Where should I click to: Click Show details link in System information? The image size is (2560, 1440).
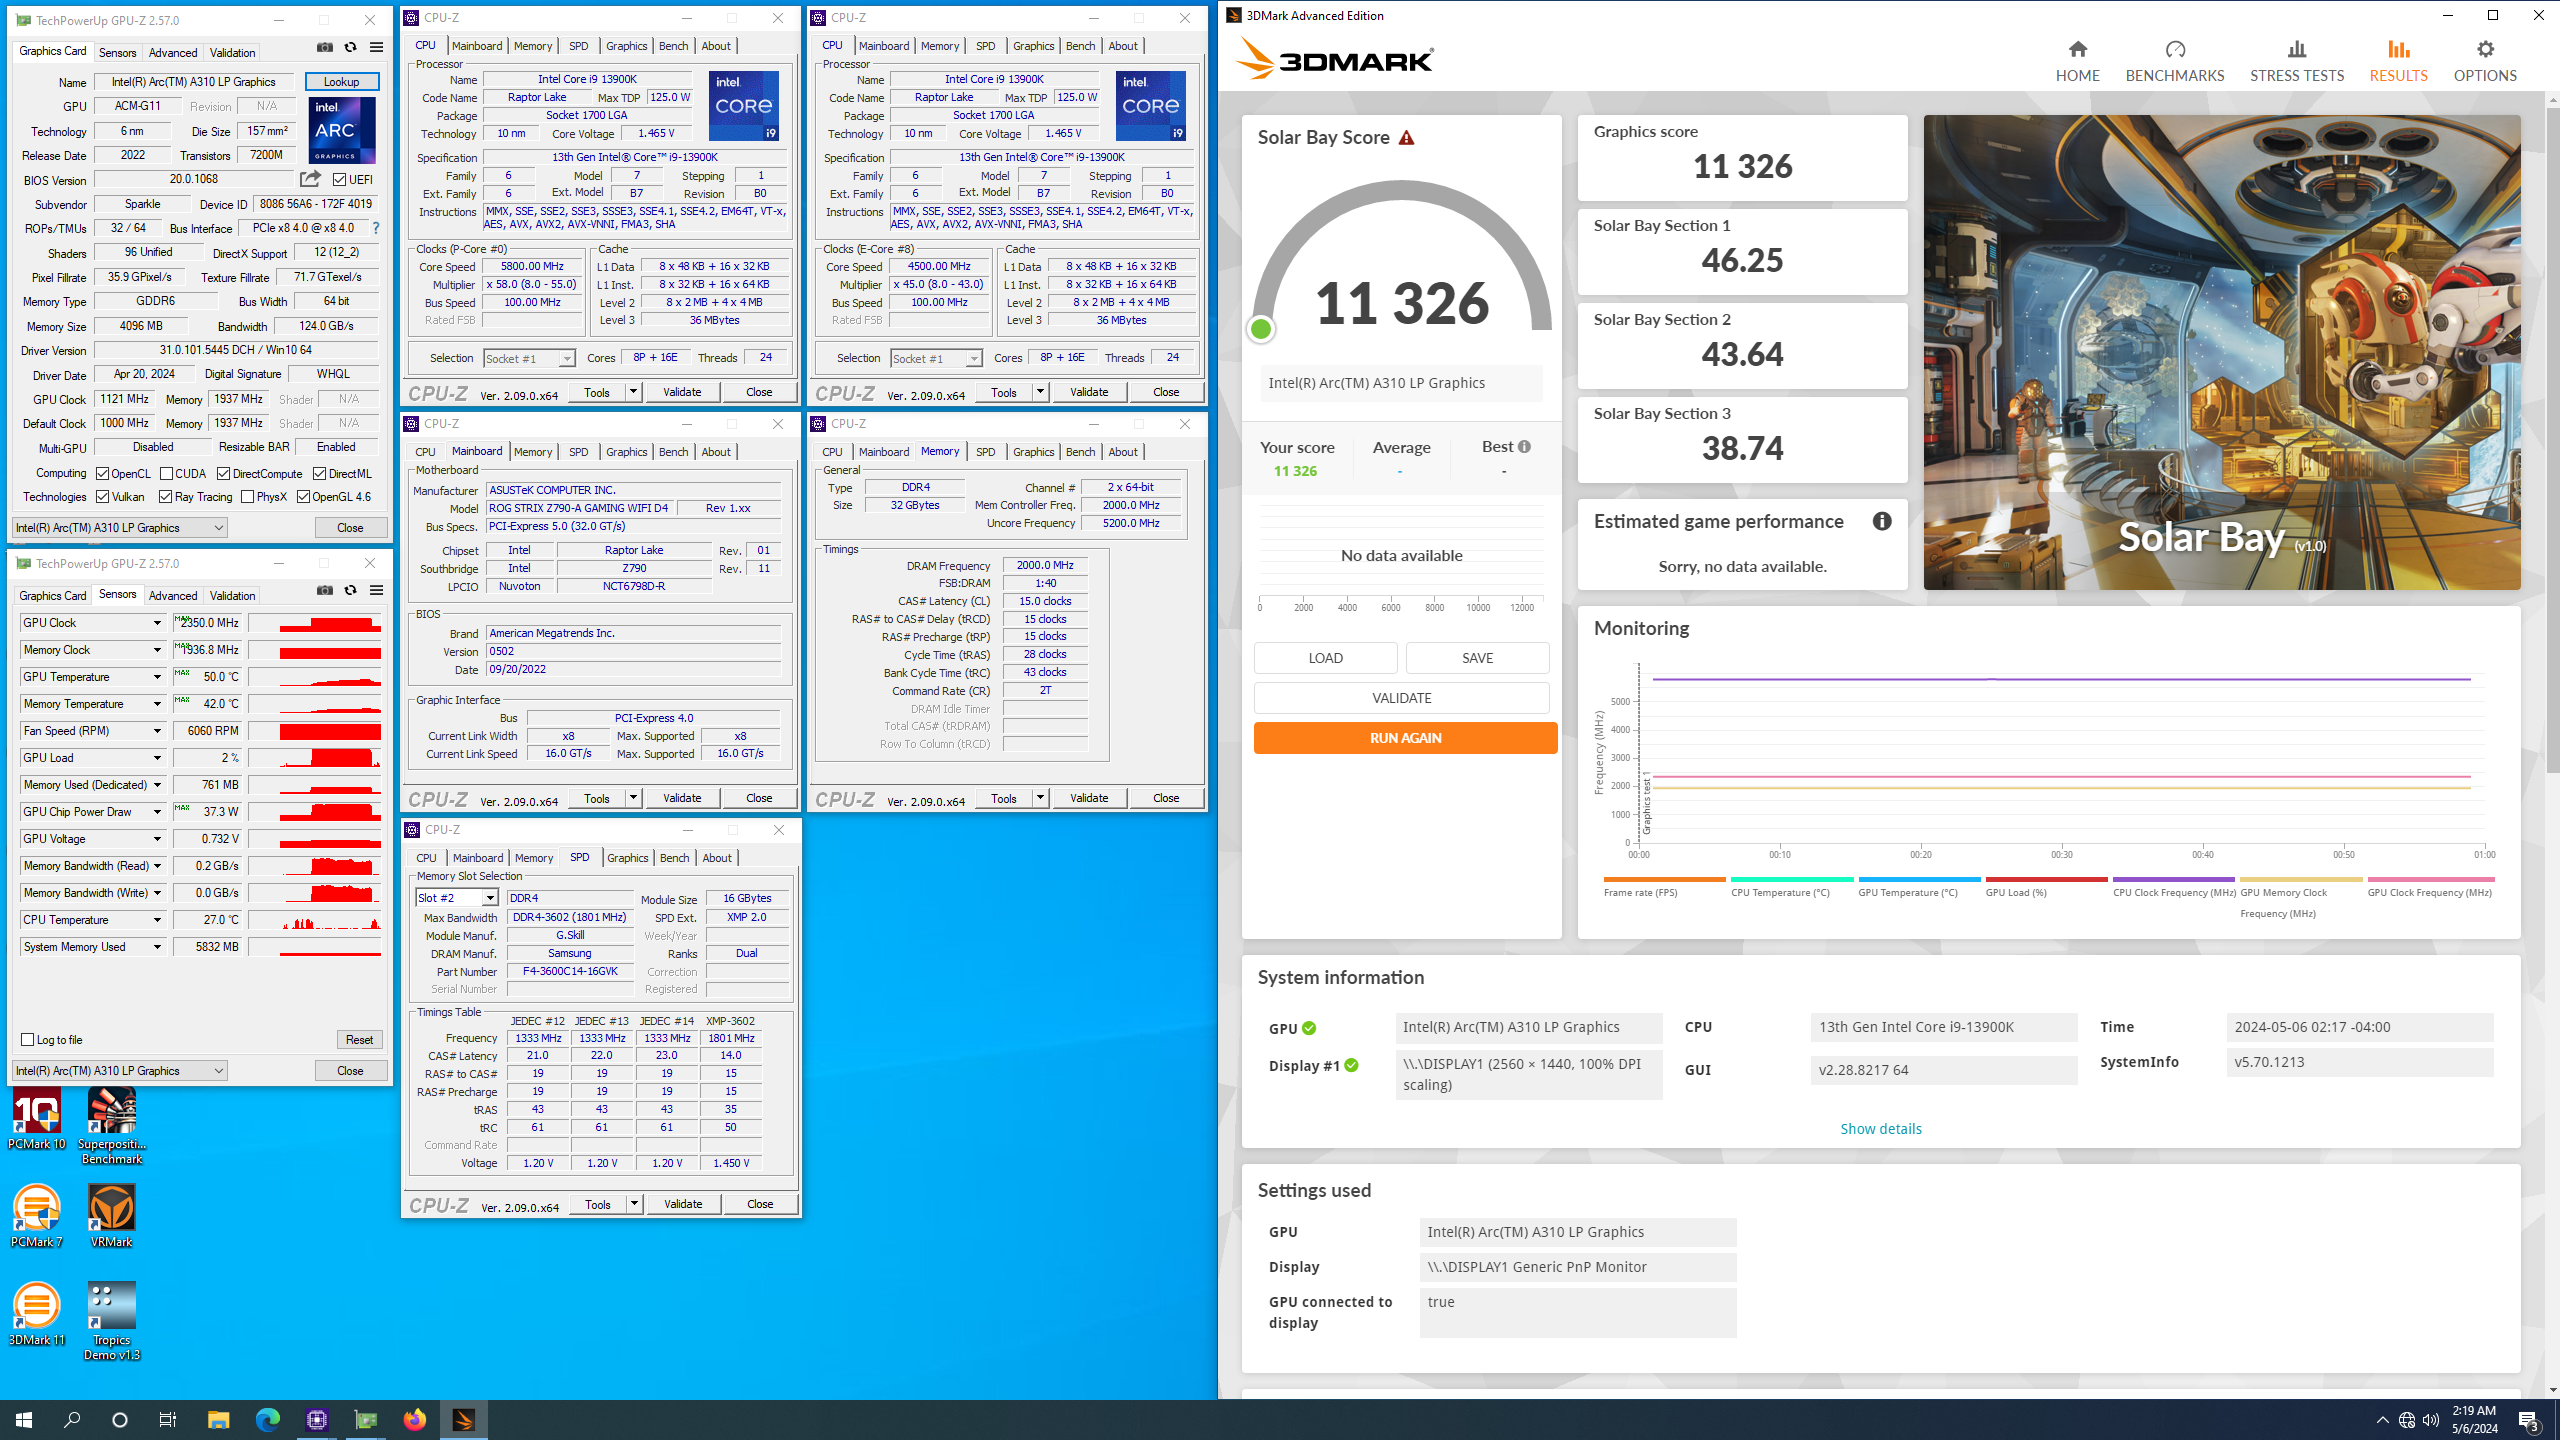1881,1129
